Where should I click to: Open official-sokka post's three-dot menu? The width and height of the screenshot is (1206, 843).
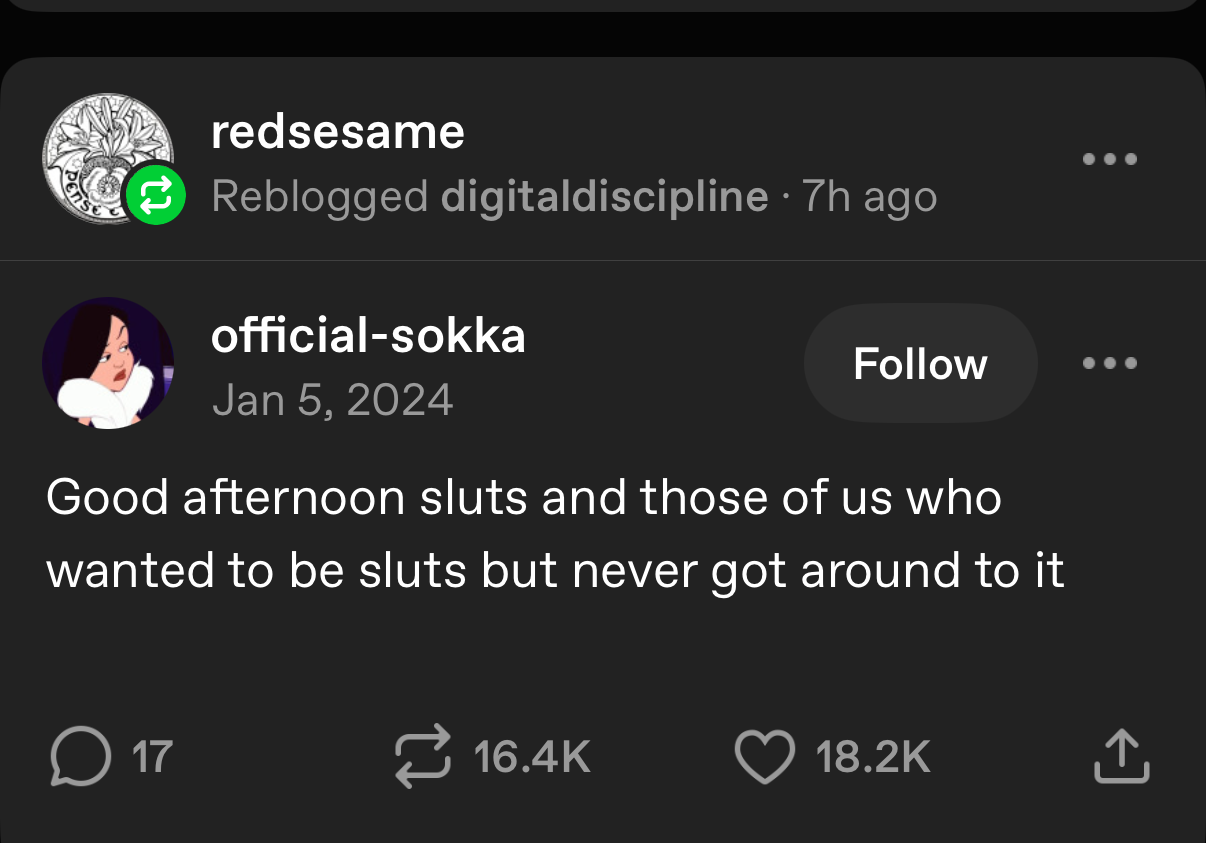point(1110,363)
